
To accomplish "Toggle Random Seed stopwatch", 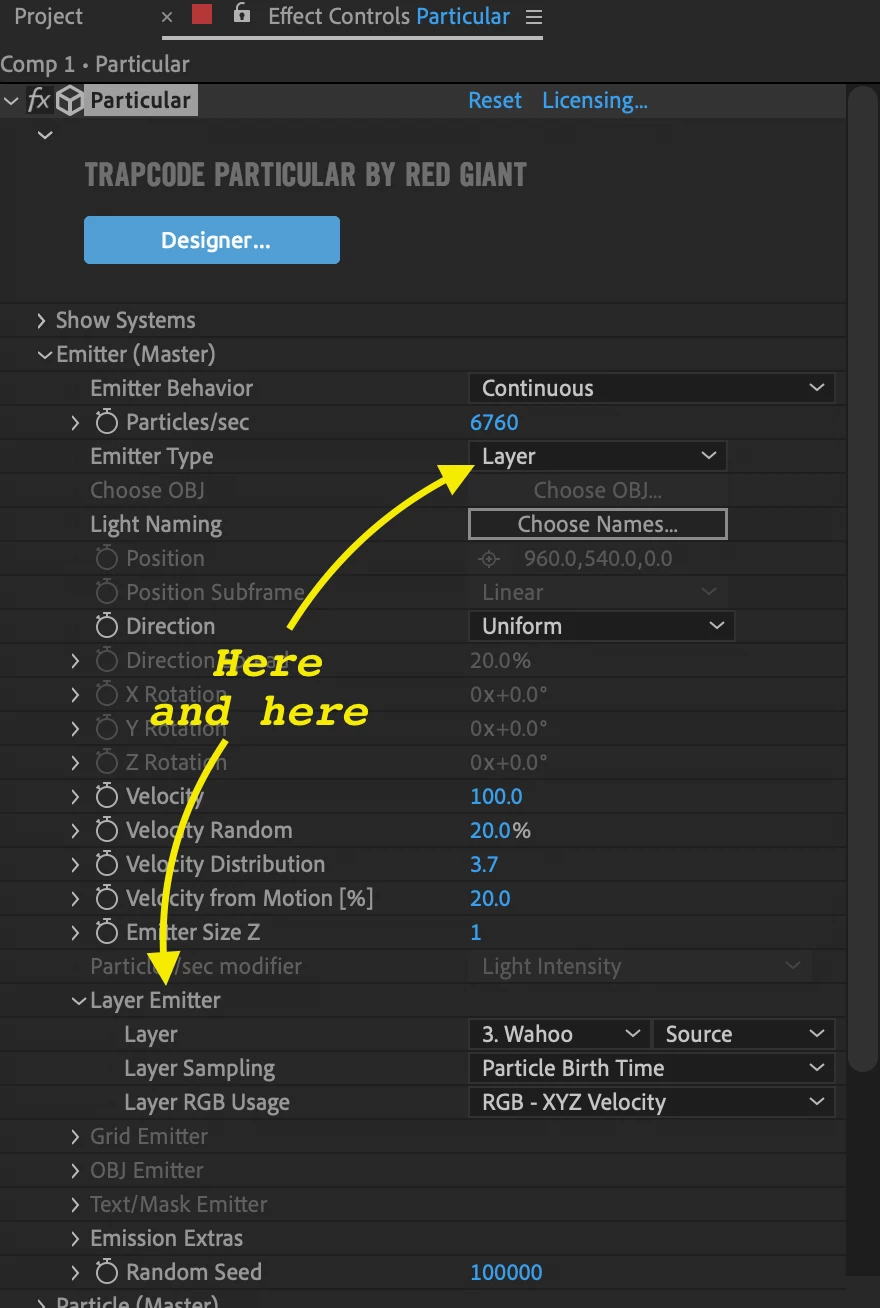I will pos(107,1272).
